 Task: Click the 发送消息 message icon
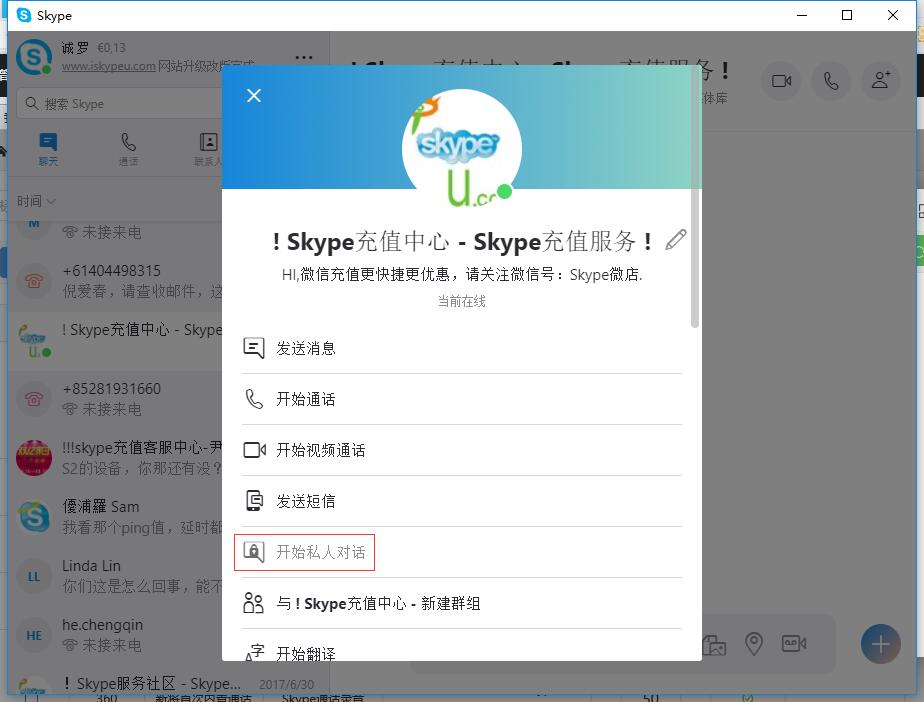pyautogui.click(x=254, y=348)
